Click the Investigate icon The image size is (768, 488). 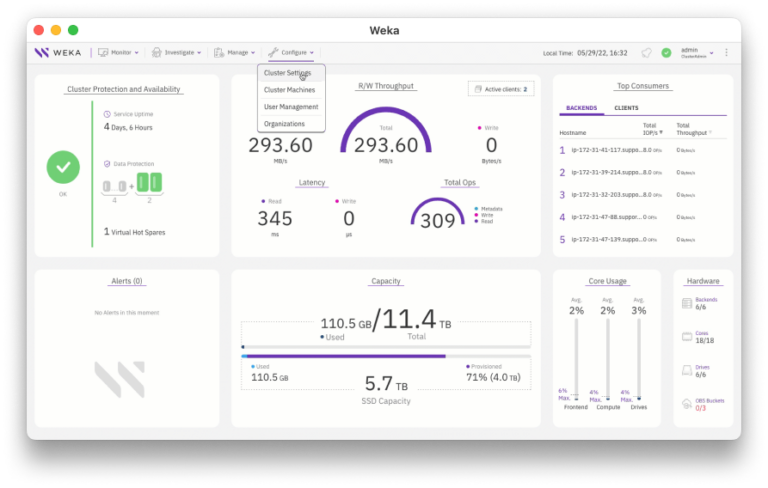(x=156, y=52)
